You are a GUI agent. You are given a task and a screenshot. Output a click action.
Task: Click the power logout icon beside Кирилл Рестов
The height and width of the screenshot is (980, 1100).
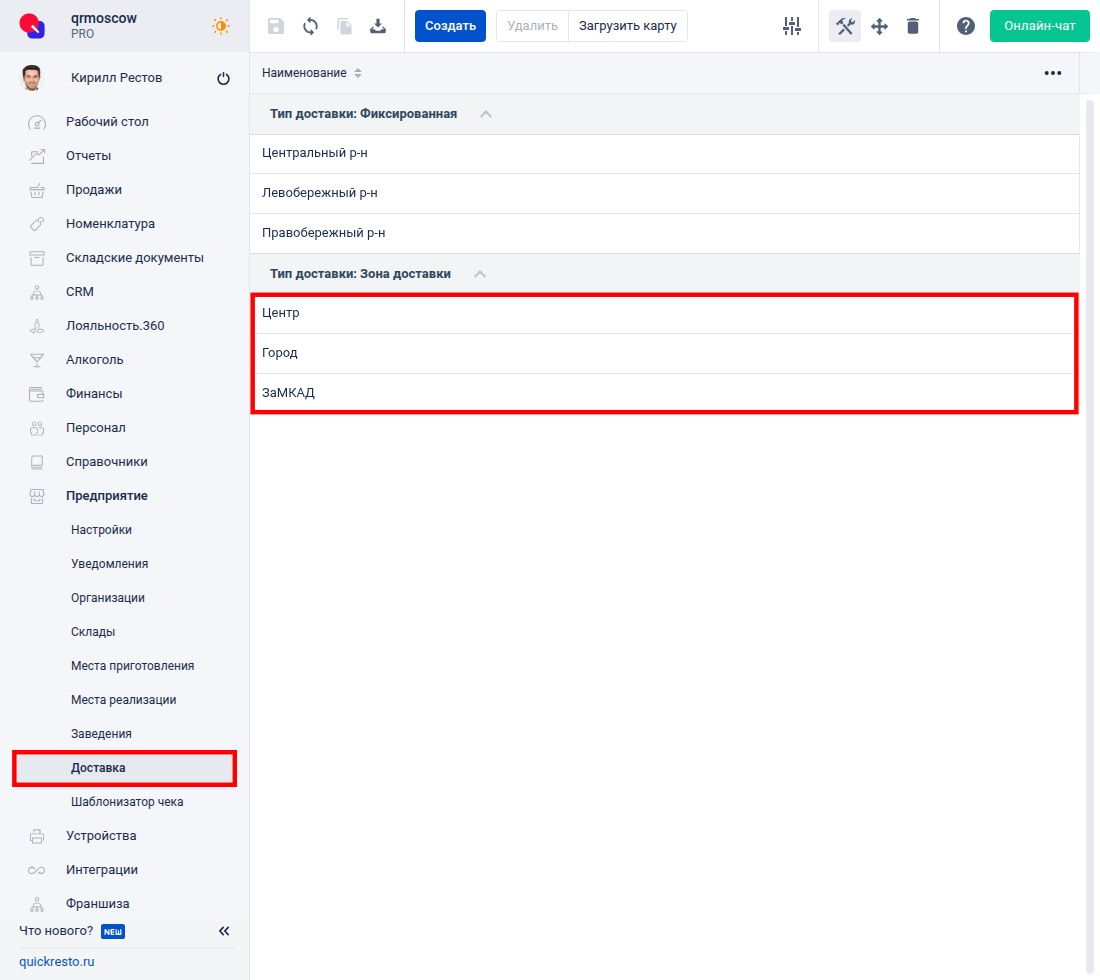click(x=223, y=79)
